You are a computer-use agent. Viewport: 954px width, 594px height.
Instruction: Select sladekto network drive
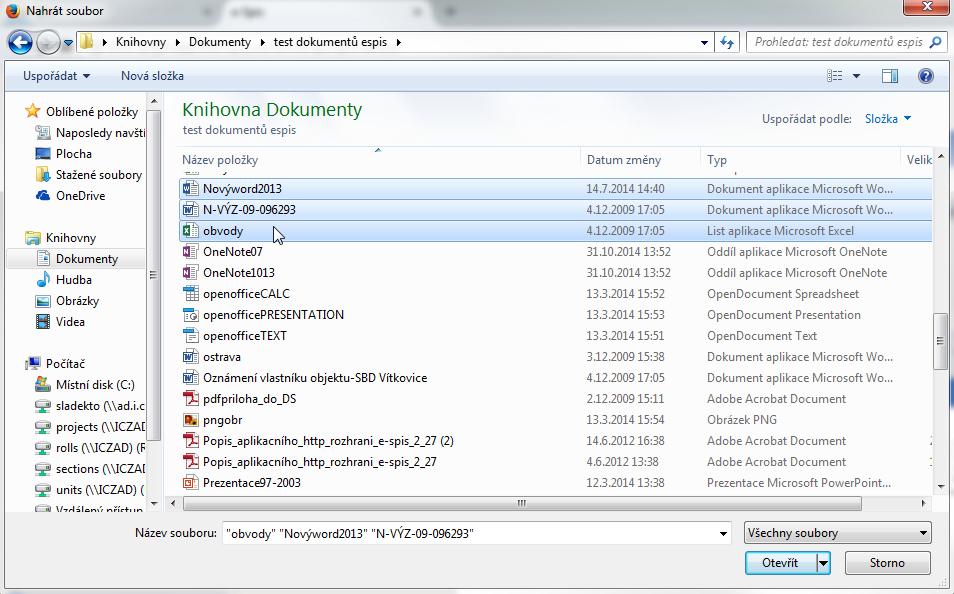(100, 406)
